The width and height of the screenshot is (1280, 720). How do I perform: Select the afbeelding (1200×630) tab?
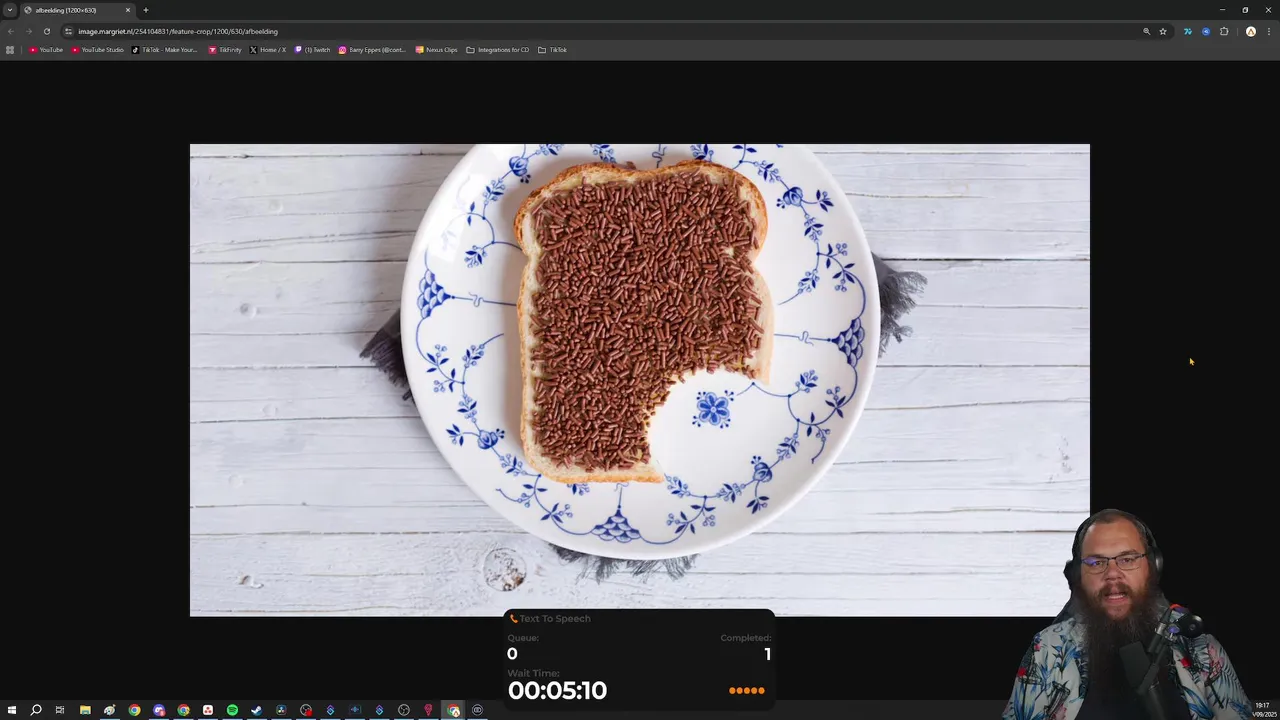click(78, 10)
